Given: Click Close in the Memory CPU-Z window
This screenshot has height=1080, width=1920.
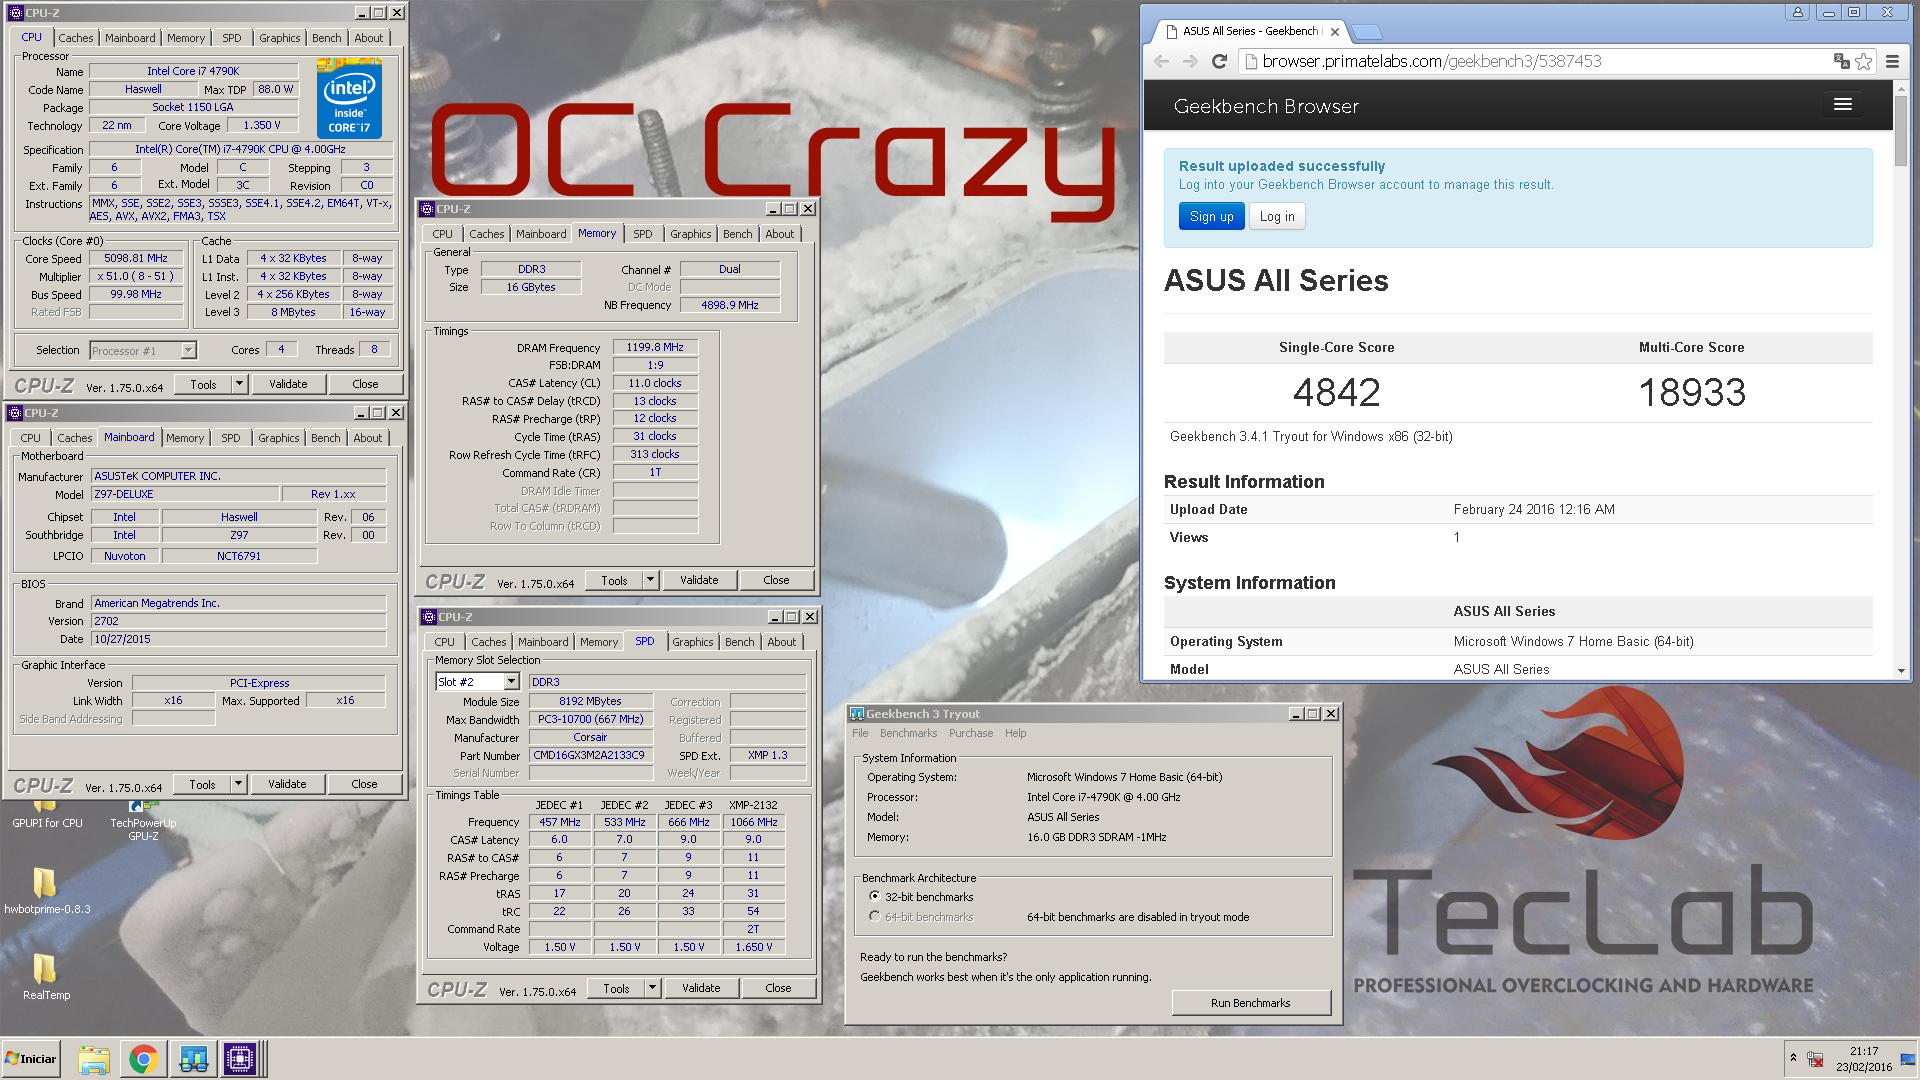Looking at the screenshot, I should click(776, 580).
